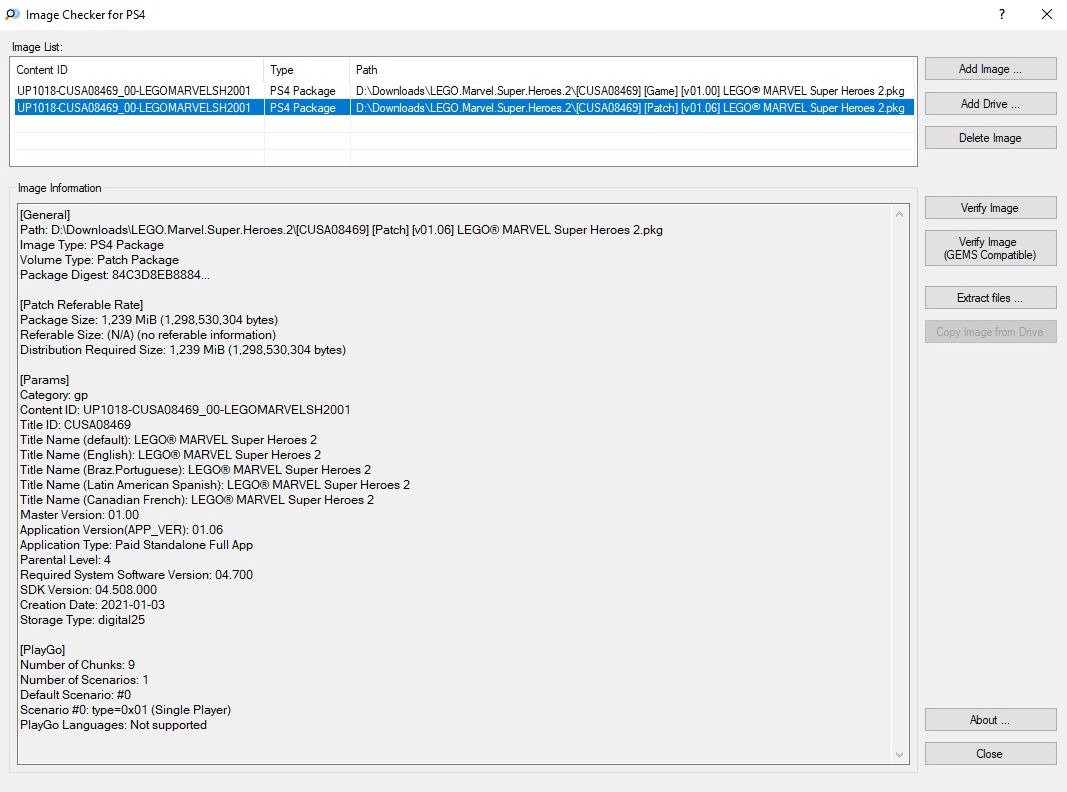Screen dimensions: 1067x792
Task: Click the Default Scenario: #0 line
Action: (76, 694)
